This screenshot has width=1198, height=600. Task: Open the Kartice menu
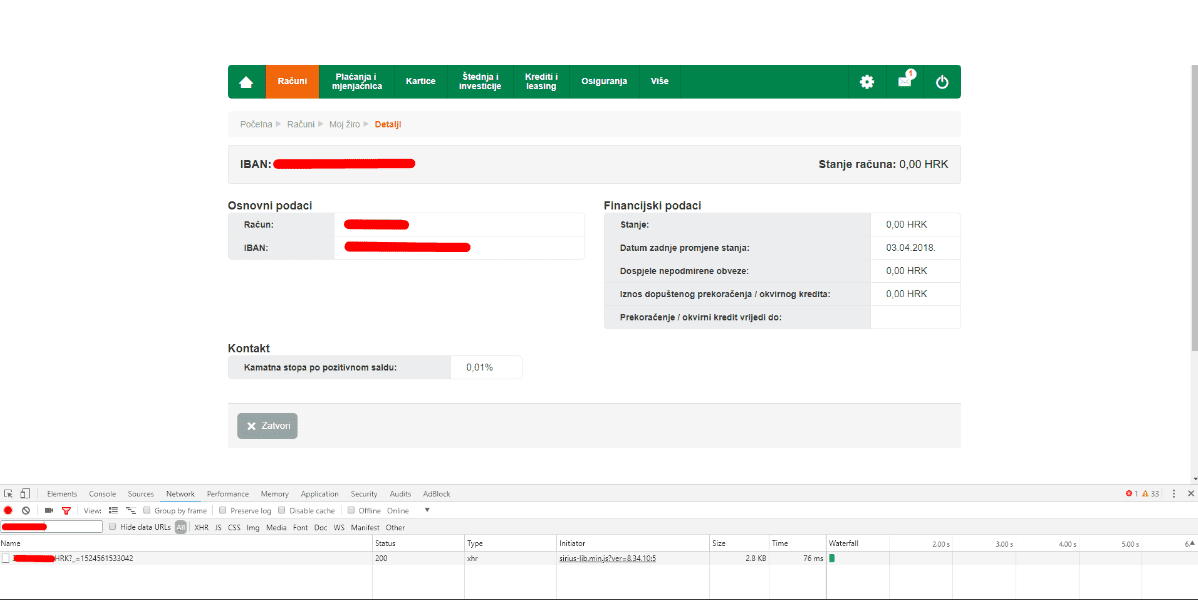(x=420, y=82)
